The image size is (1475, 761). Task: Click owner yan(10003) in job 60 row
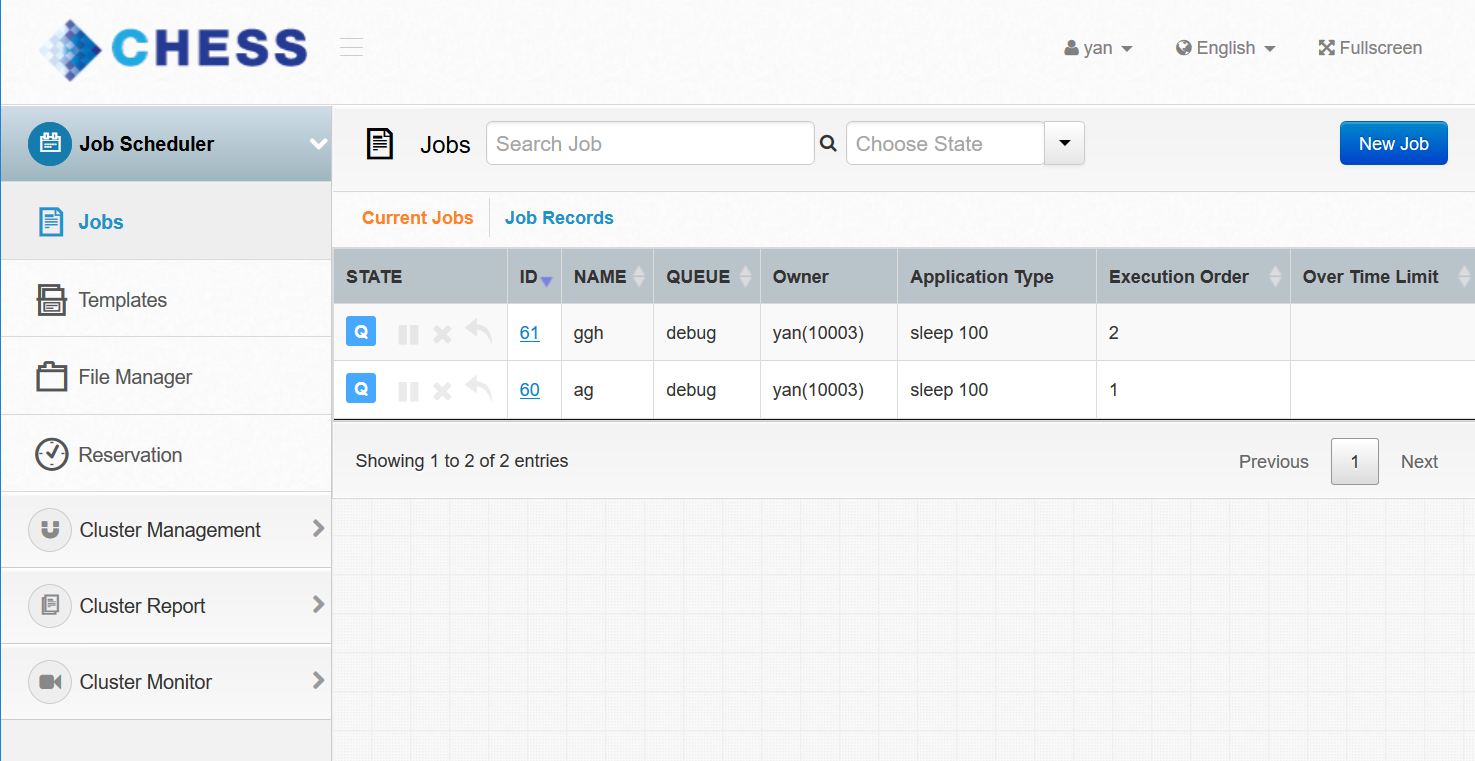point(818,390)
